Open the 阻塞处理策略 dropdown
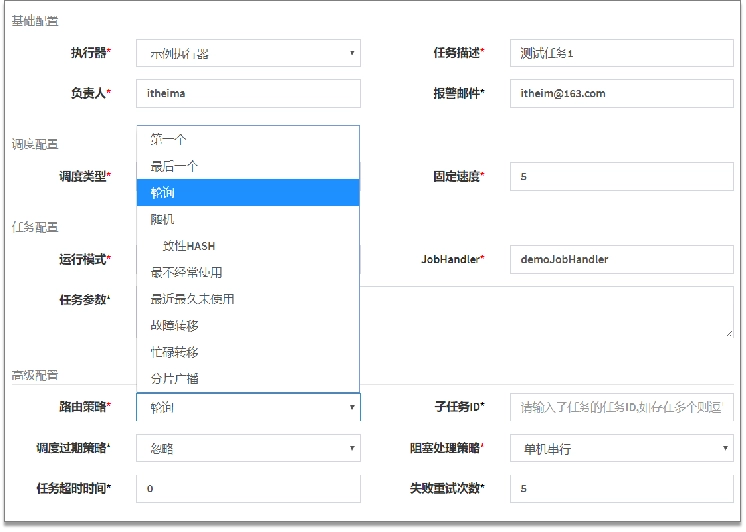The height and width of the screenshot is (532, 746). coord(621,448)
